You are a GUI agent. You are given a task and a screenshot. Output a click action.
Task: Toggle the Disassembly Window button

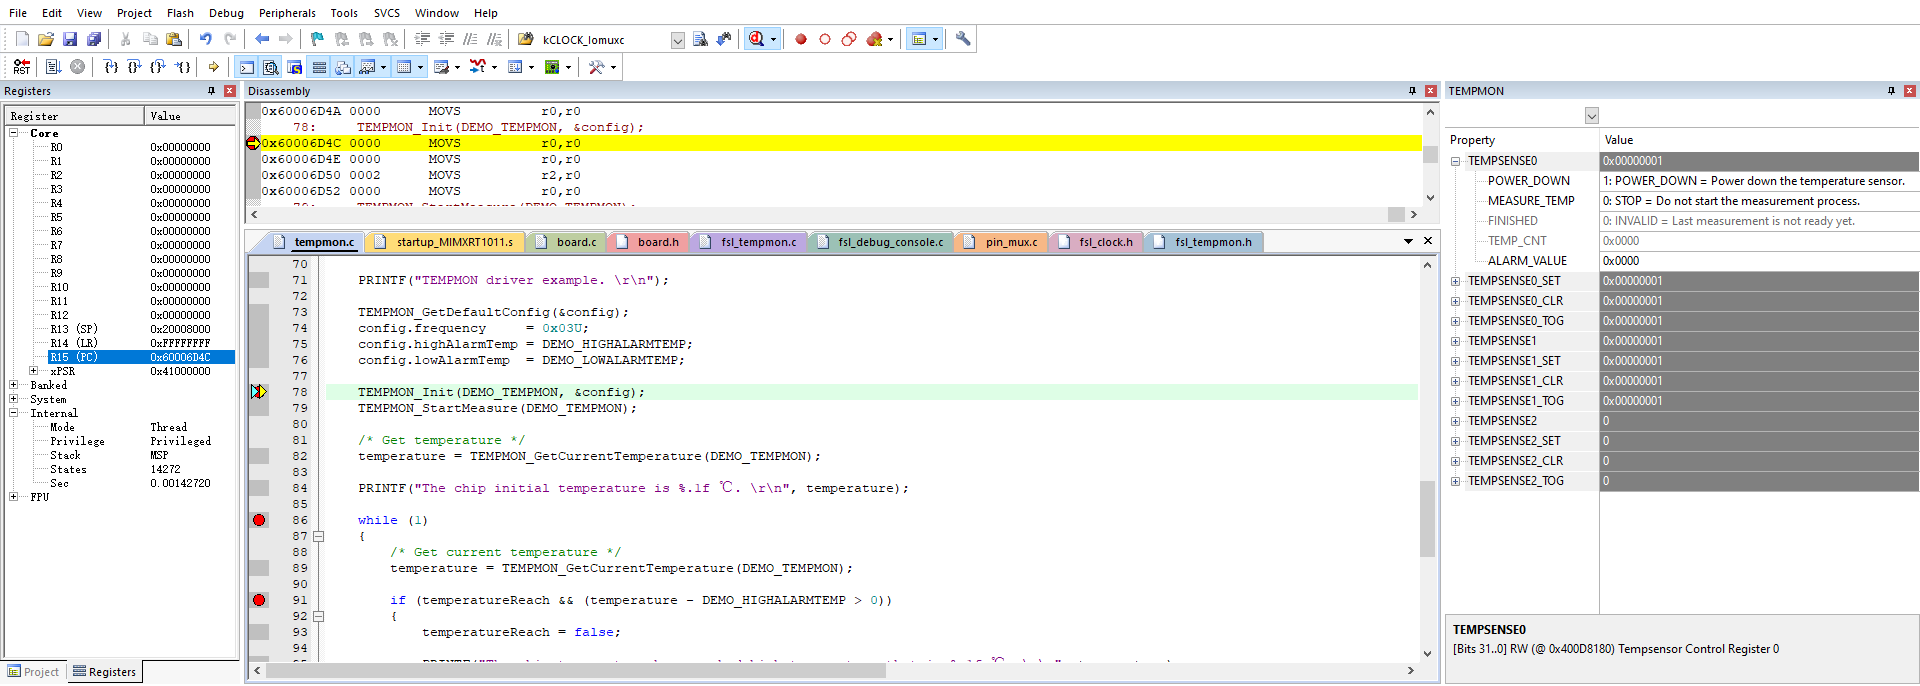tap(271, 67)
